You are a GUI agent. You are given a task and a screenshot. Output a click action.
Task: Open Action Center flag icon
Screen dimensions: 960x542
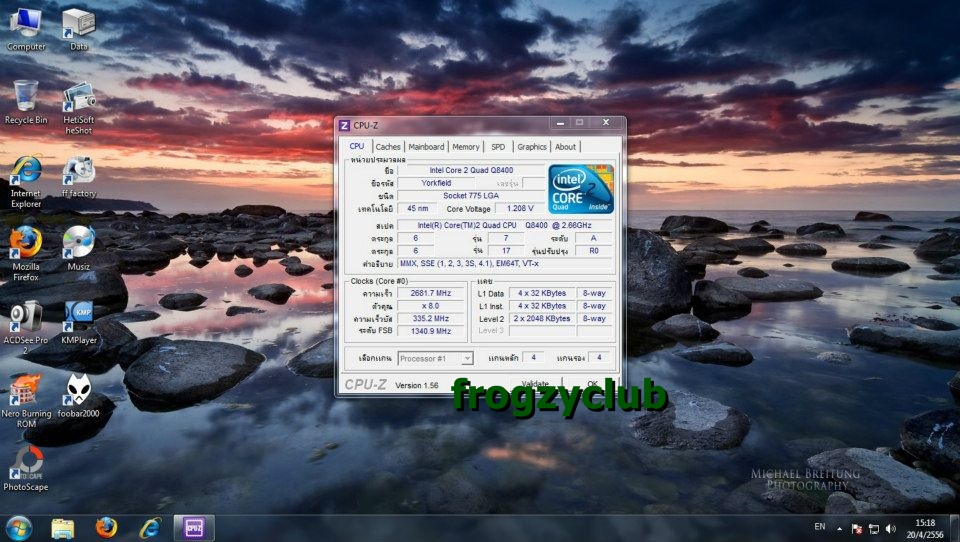coord(857,529)
